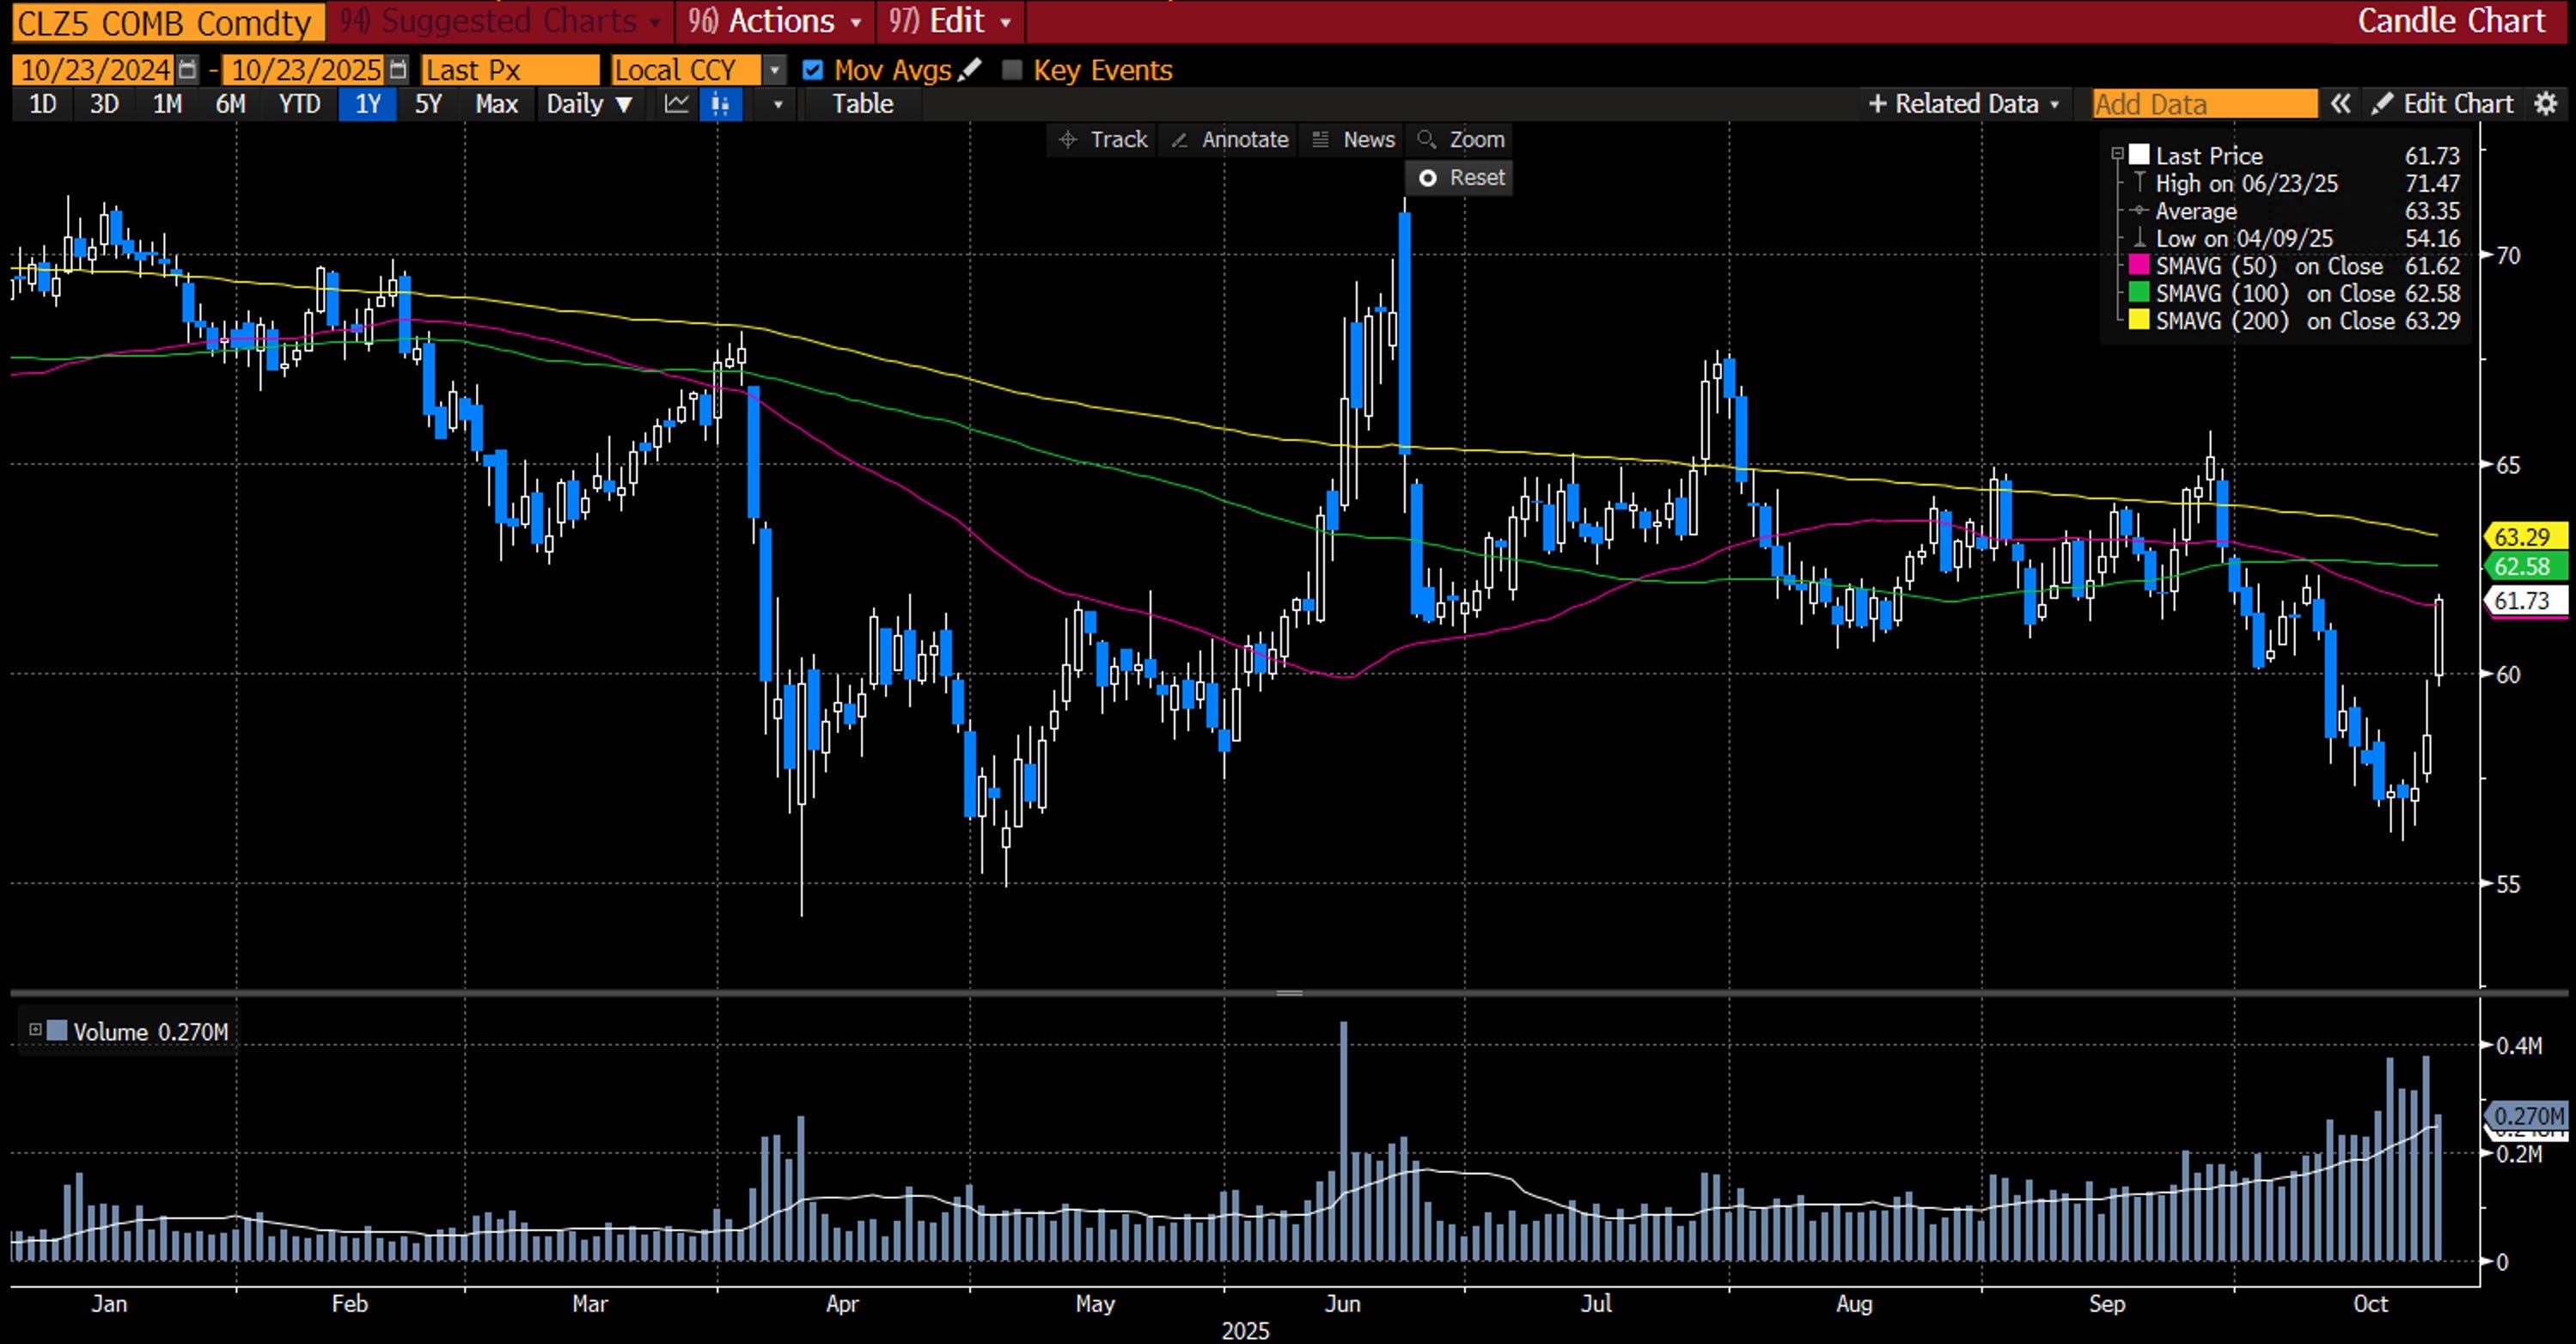Select the candlestick chart type icon
This screenshot has height=1344, width=2576.
721,104
